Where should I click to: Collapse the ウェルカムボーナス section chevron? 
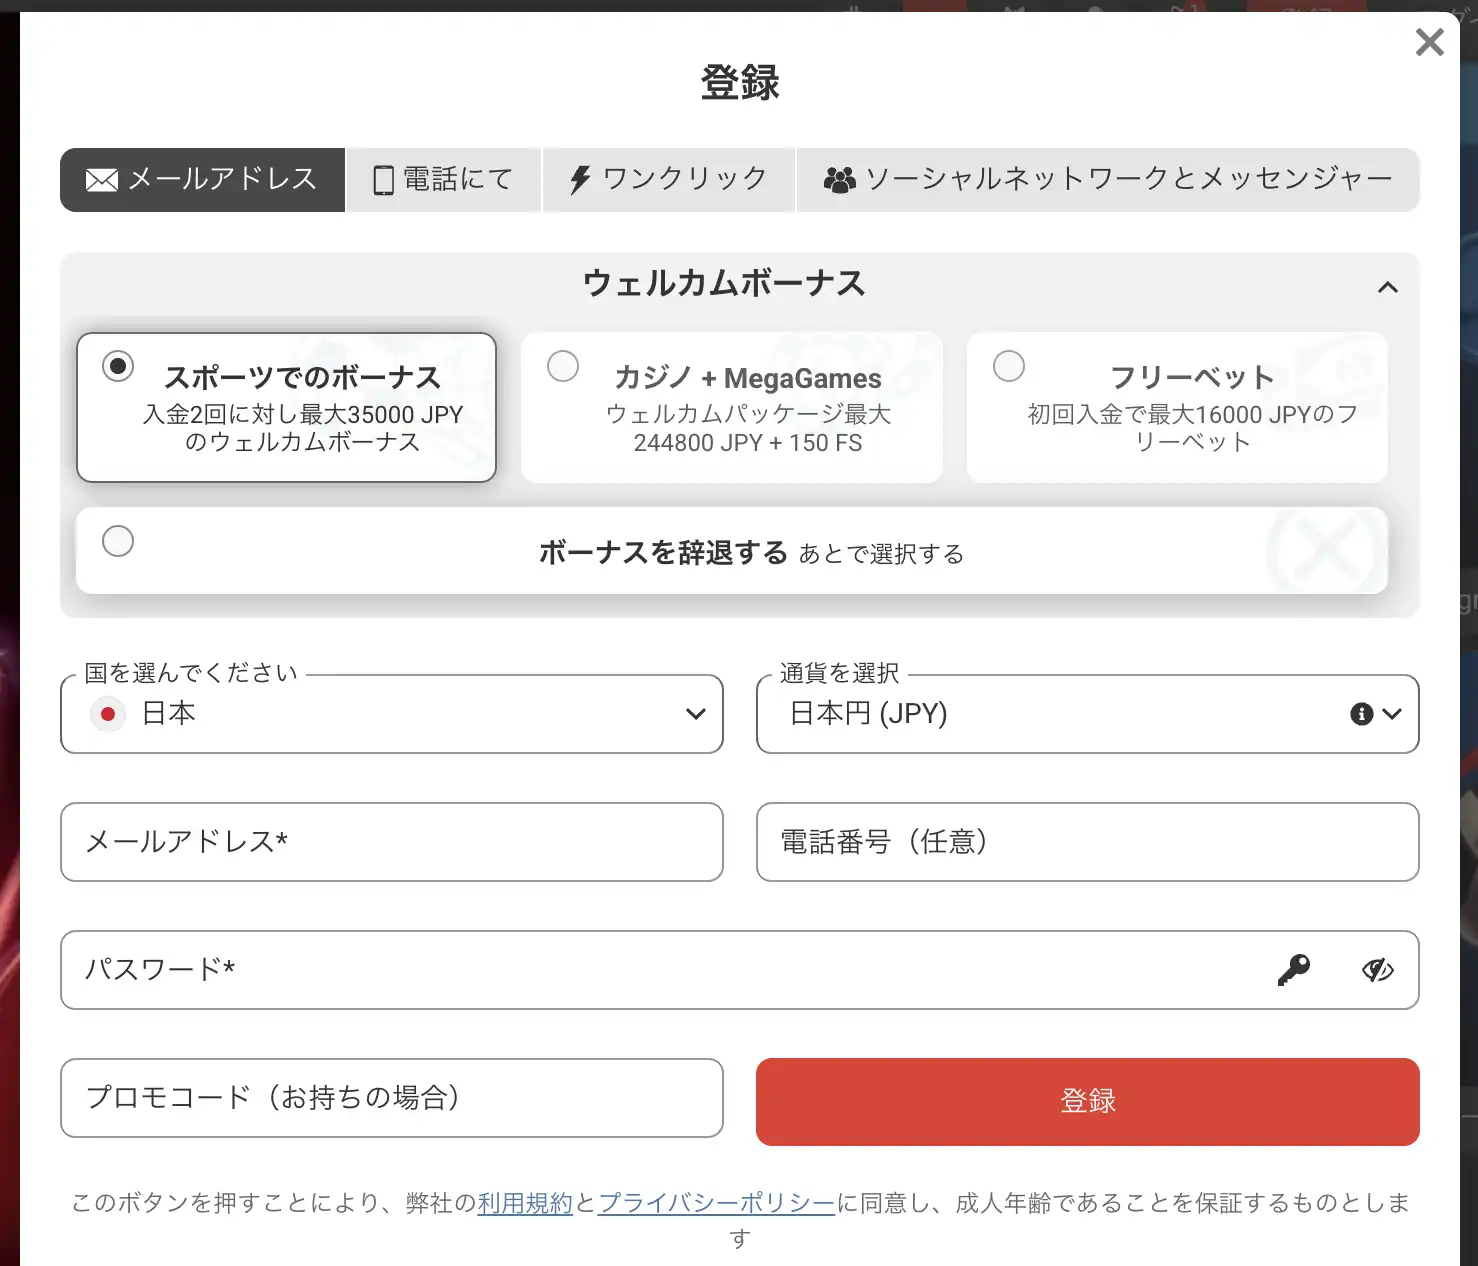1387,288
